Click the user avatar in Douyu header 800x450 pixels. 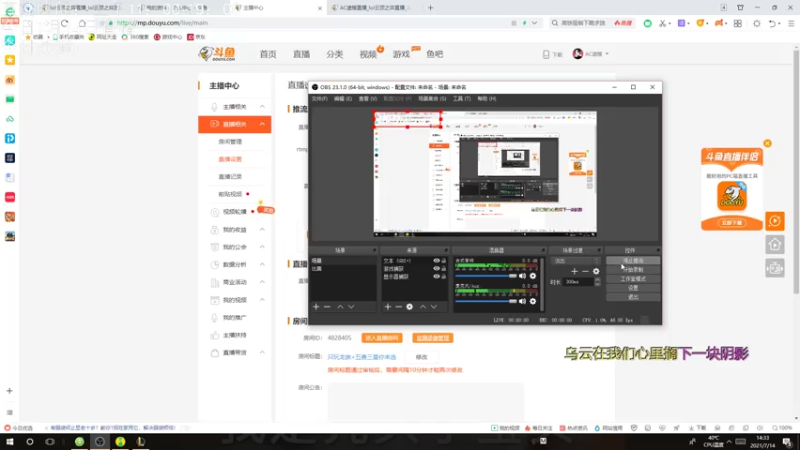tap(578, 54)
